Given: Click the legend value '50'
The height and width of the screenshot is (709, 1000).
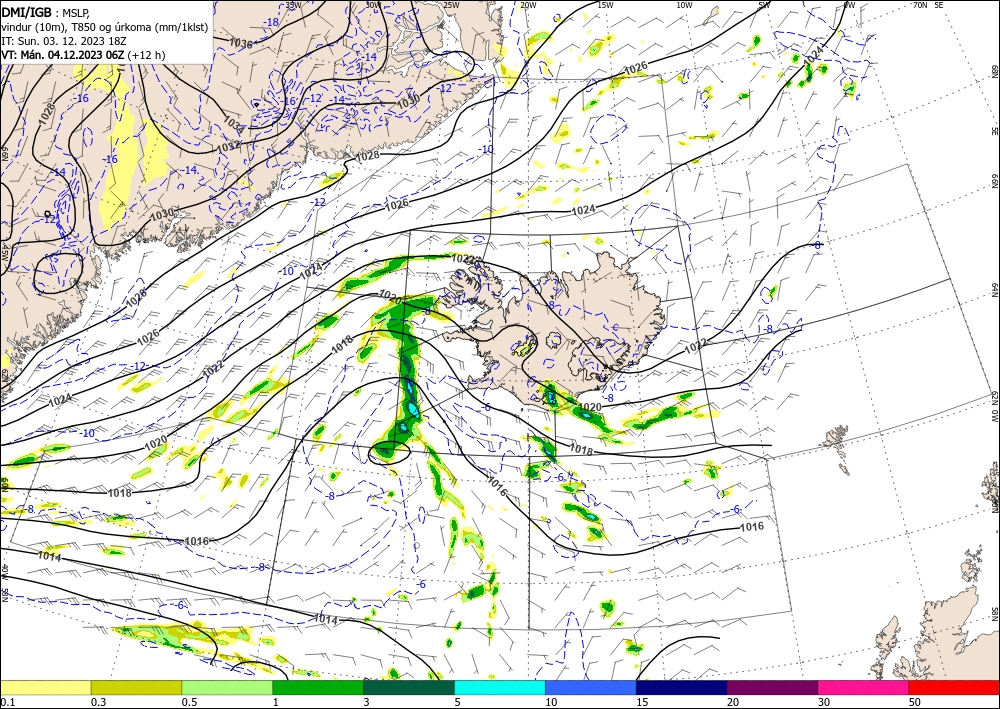Looking at the screenshot, I should [915, 702].
